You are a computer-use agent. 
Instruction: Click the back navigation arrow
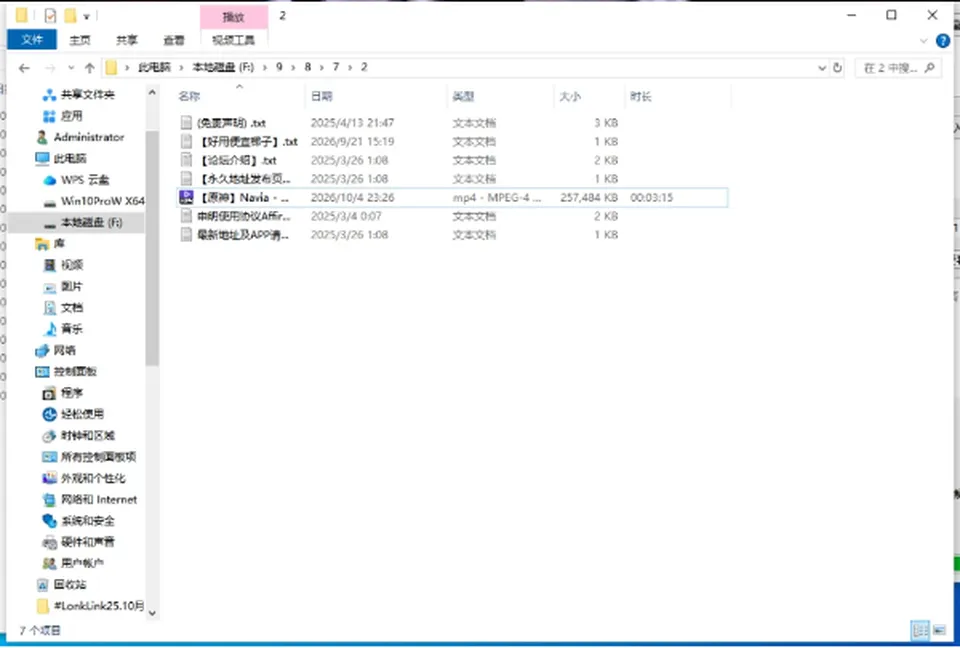[24, 68]
